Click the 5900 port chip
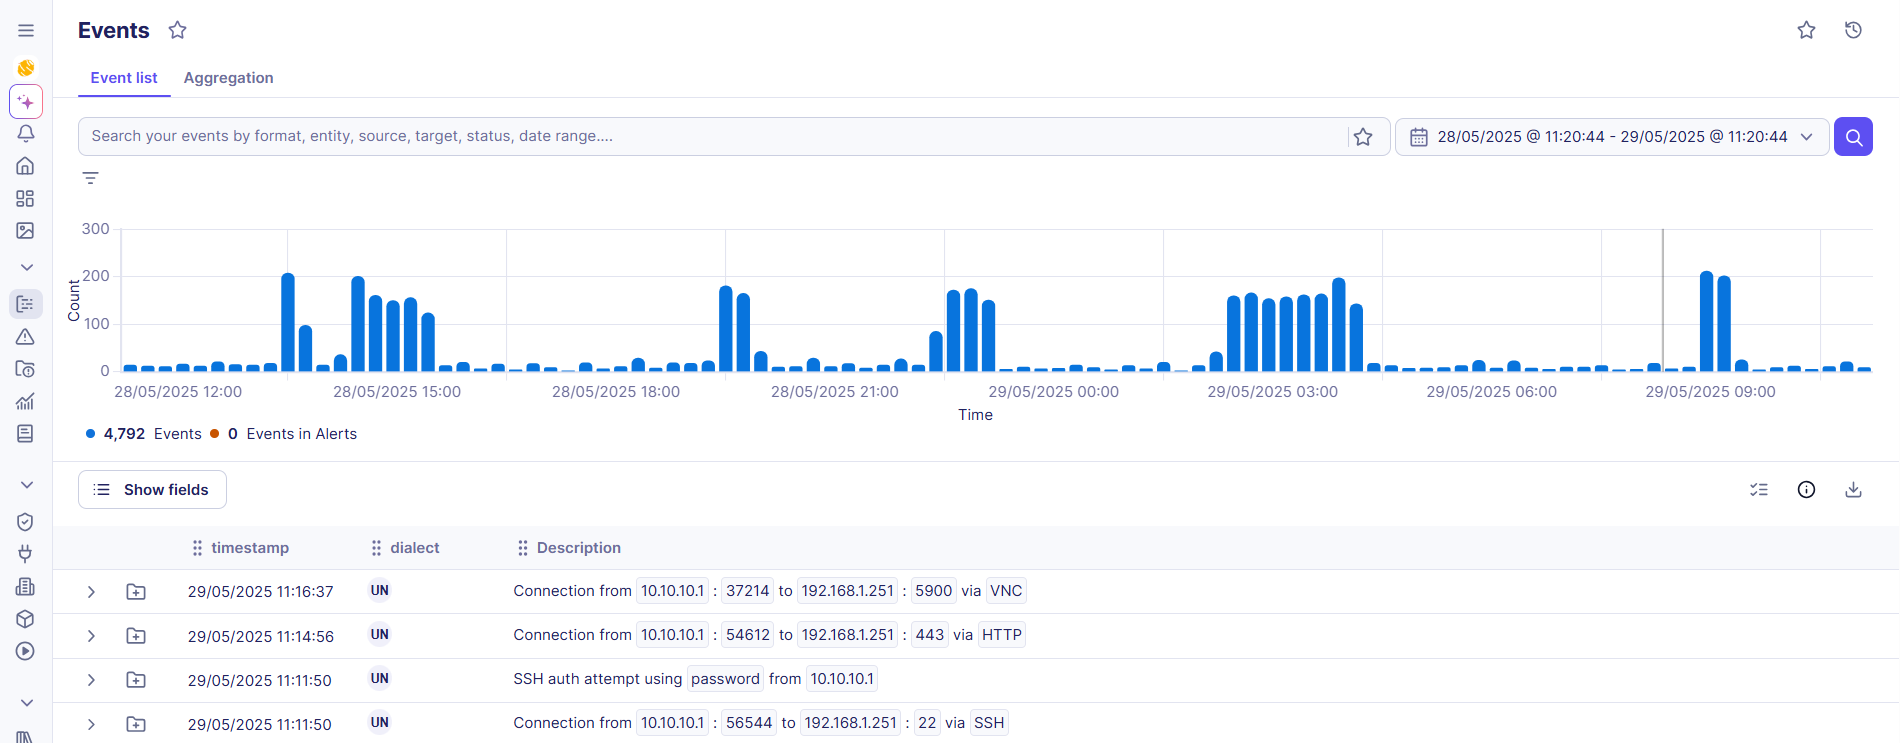The width and height of the screenshot is (1900, 743). [x=934, y=591]
